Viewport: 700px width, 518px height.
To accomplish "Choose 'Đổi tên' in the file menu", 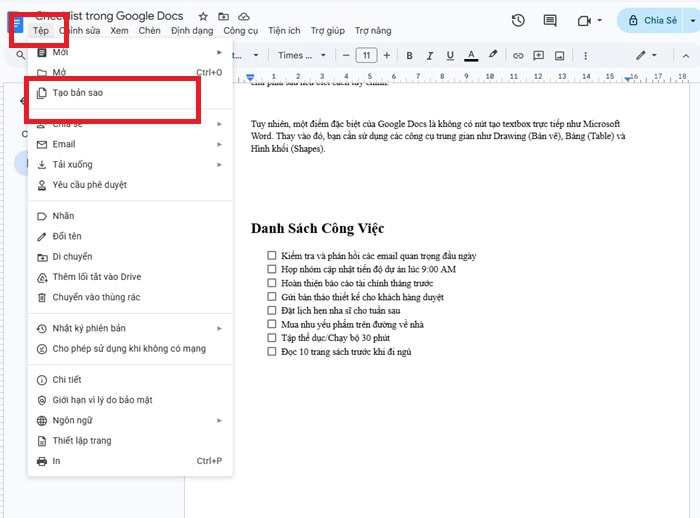I will (67, 236).
